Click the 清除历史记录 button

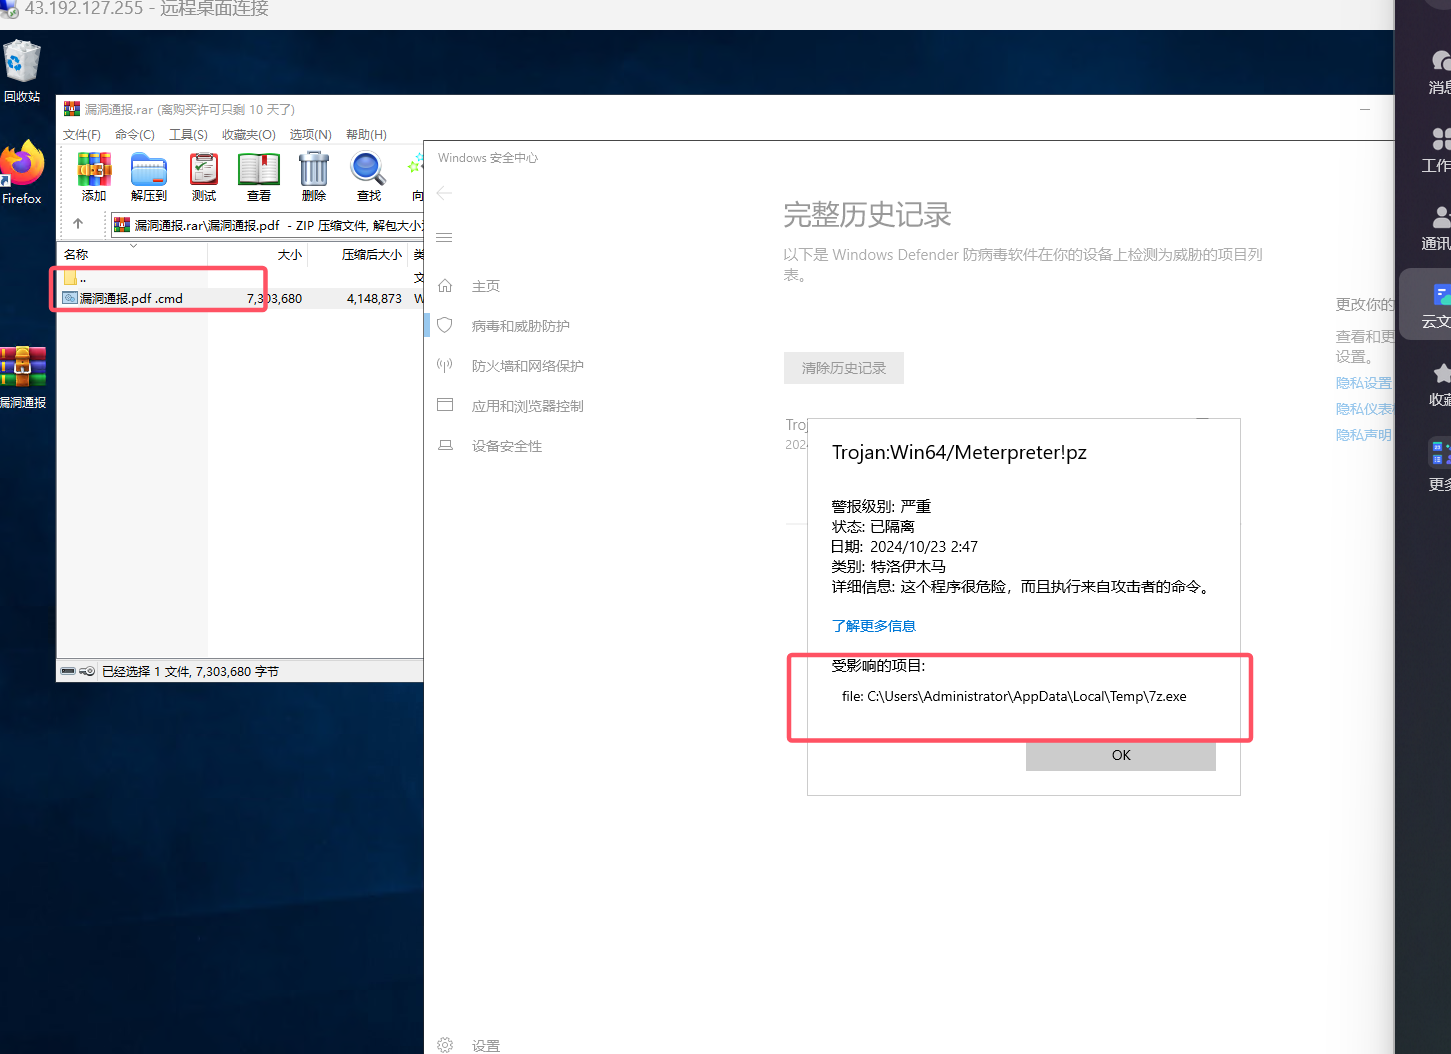(844, 368)
